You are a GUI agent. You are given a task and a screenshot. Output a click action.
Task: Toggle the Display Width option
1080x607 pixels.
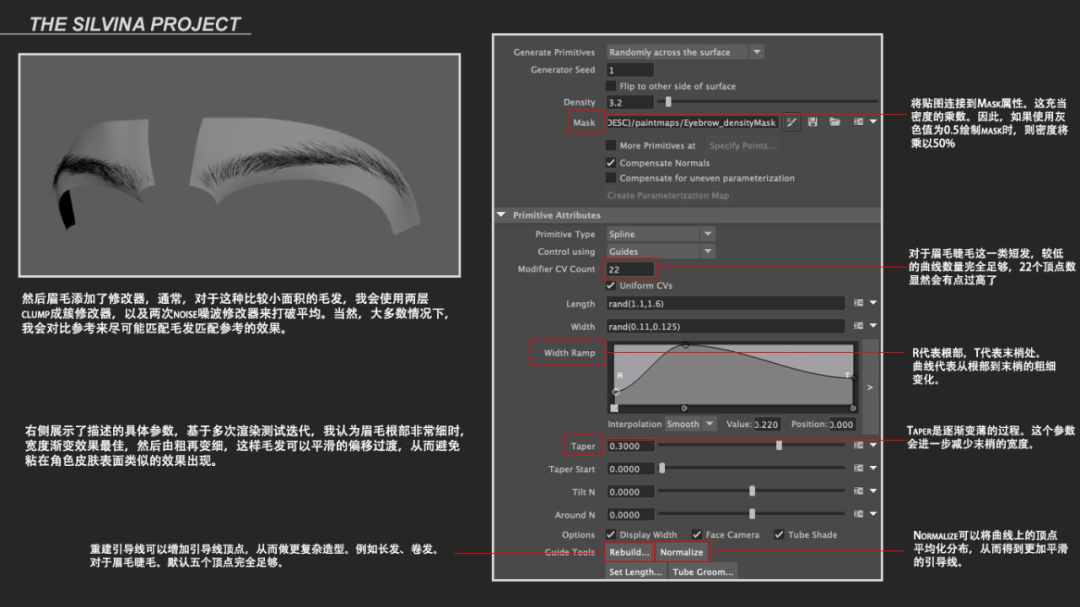(610, 535)
